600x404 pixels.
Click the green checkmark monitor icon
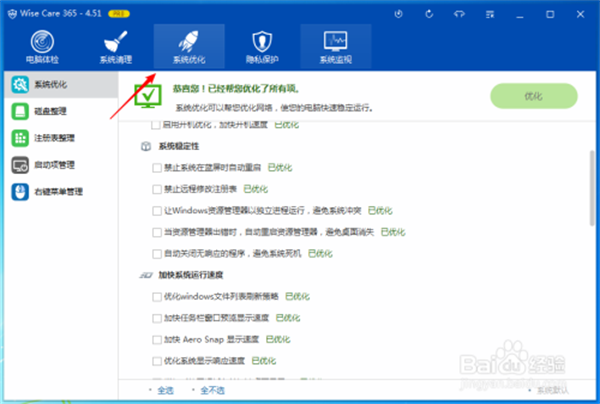pyautogui.click(x=148, y=96)
